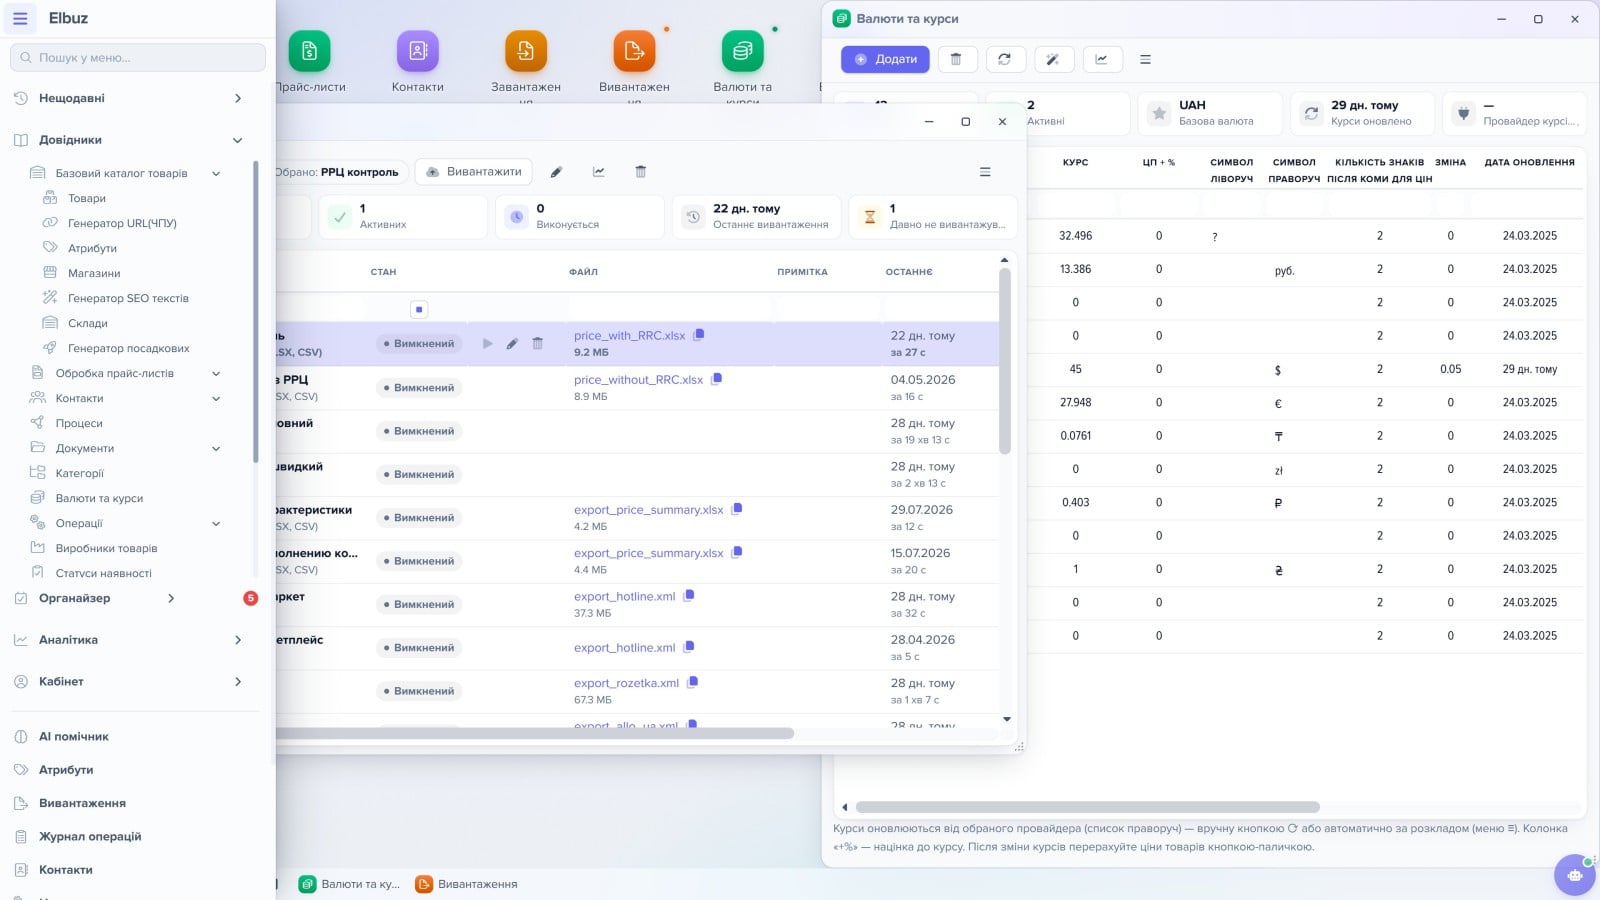Switch to the Валюти та ку... taskbar tab

[x=350, y=884]
